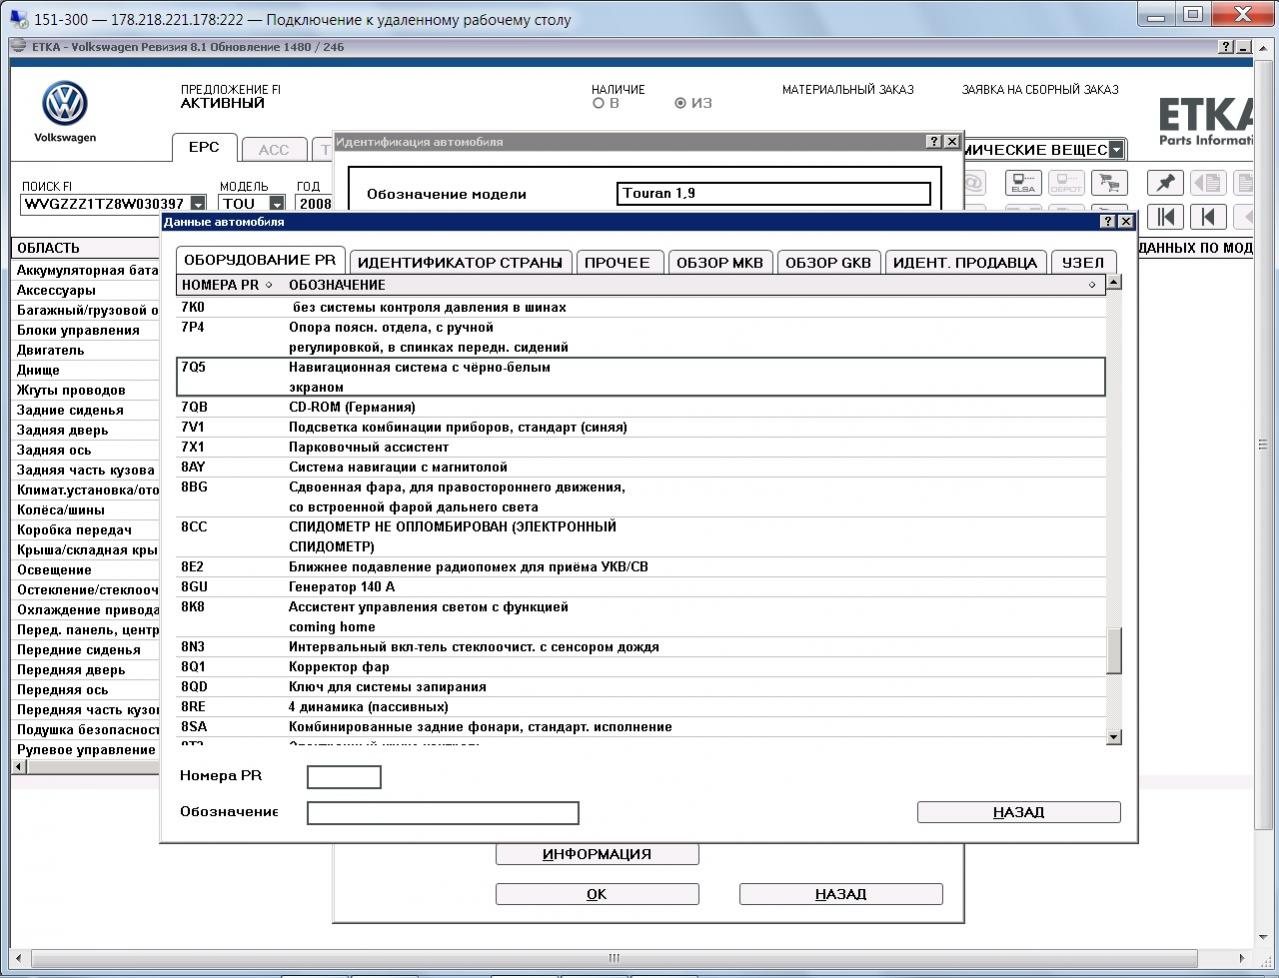Open help in Идентификация автомобиля dialog
The width and height of the screenshot is (1279, 978).
click(934, 142)
